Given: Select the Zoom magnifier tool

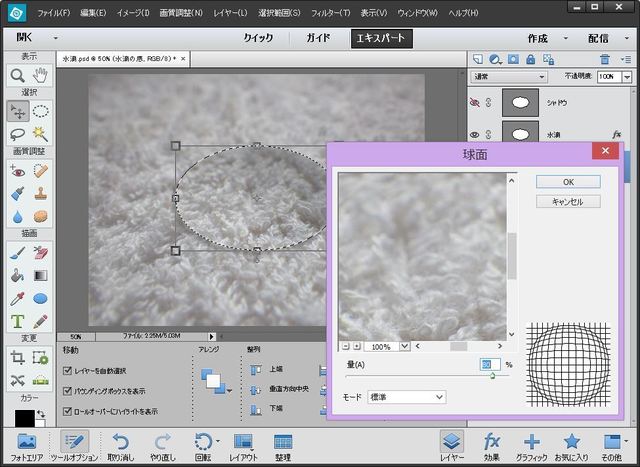Looking at the screenshot, I should [17, 75].
